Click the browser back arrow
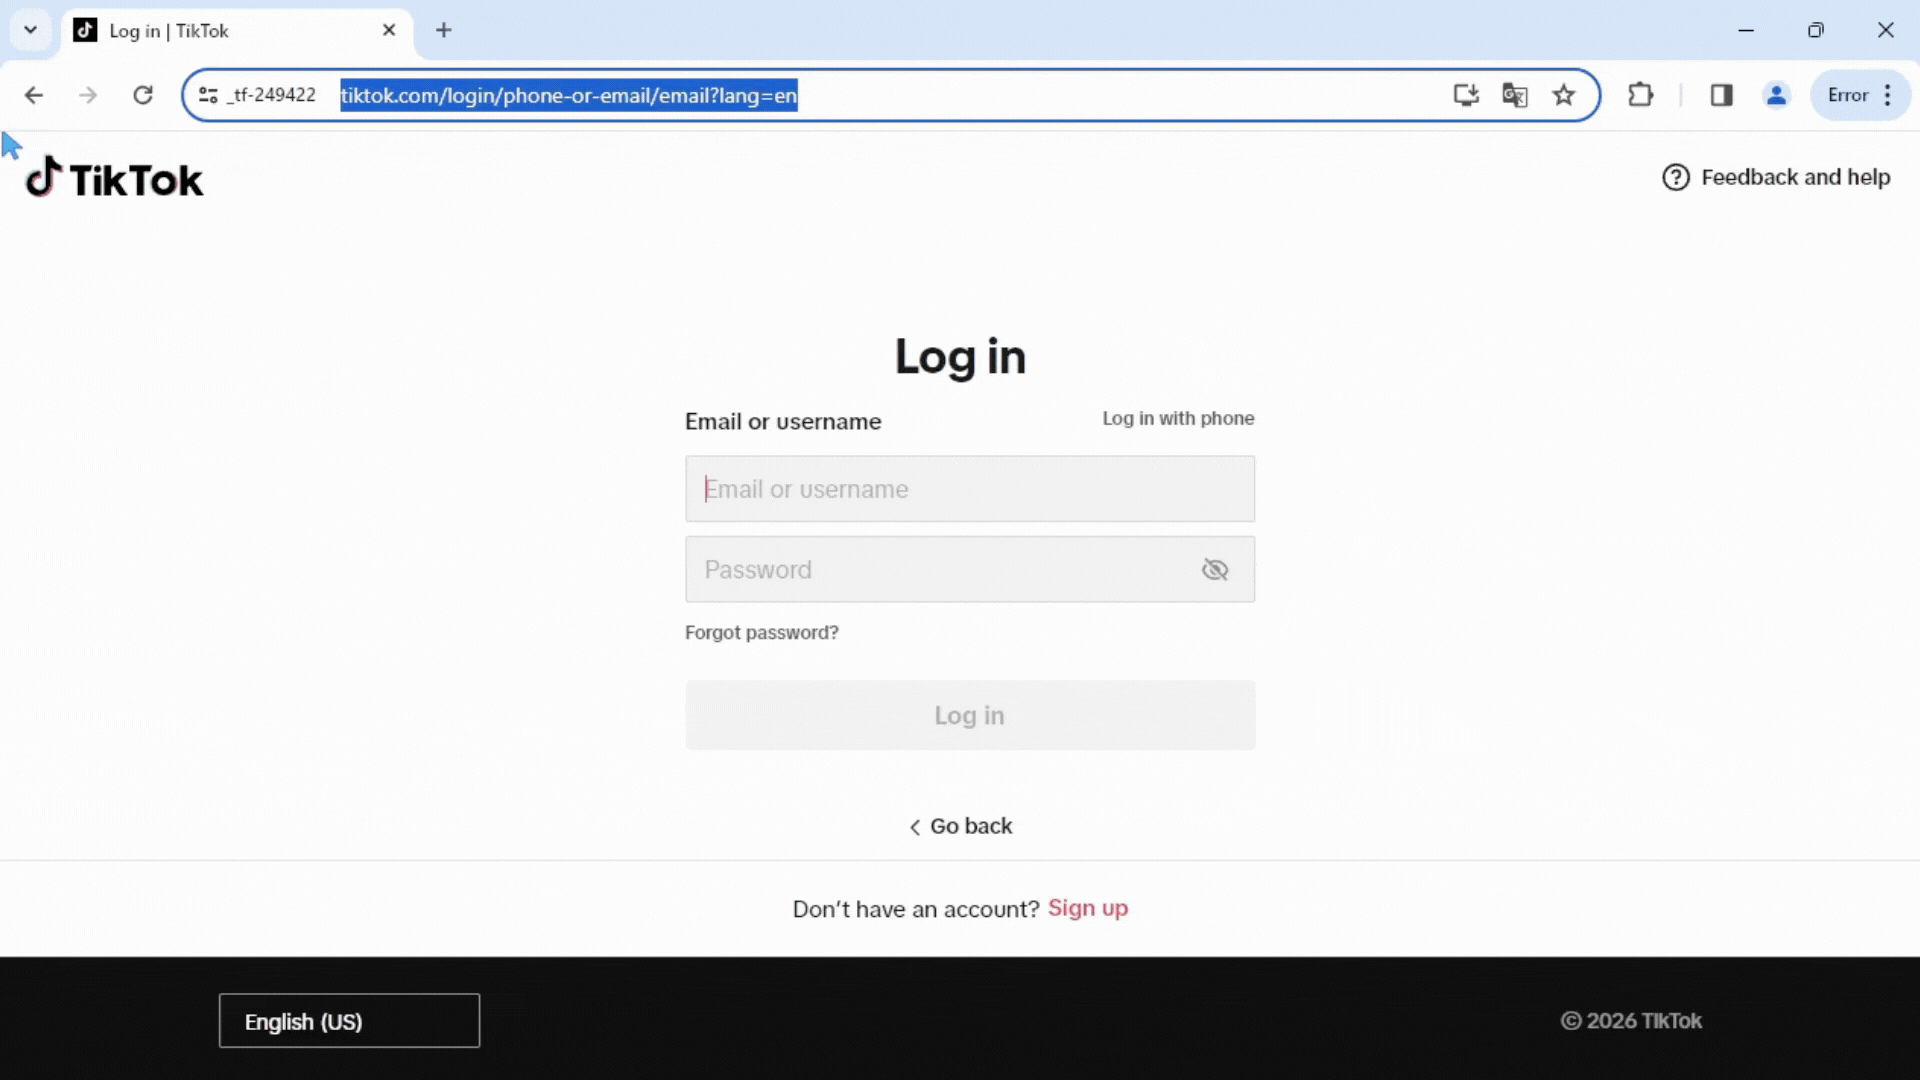Viewport: 1920px width, 1080px height. (x=34, y=95)
